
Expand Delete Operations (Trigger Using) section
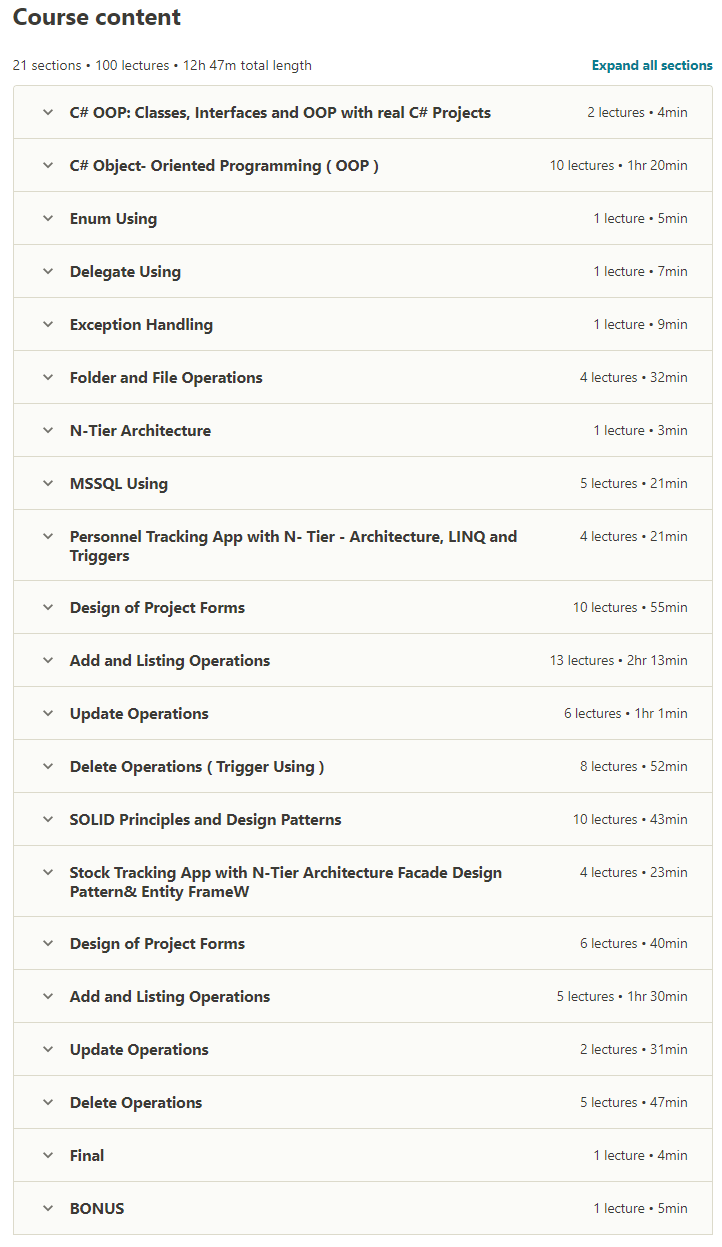coord(363,766)
